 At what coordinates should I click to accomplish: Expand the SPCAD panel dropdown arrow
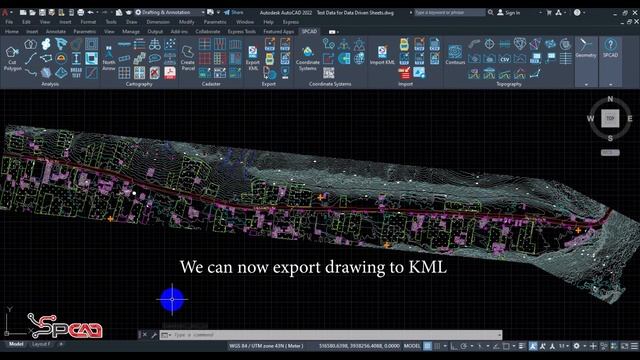(x=610, y=84)
